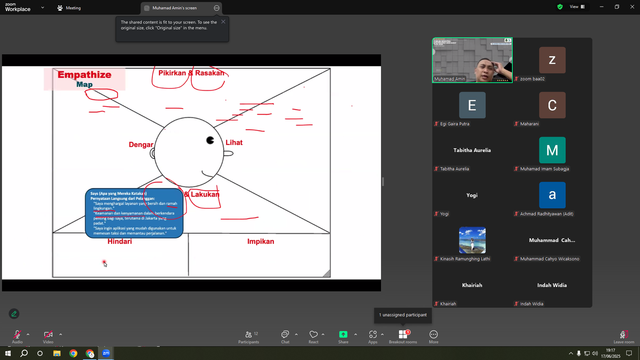Open the Windows Start menu

8,353
